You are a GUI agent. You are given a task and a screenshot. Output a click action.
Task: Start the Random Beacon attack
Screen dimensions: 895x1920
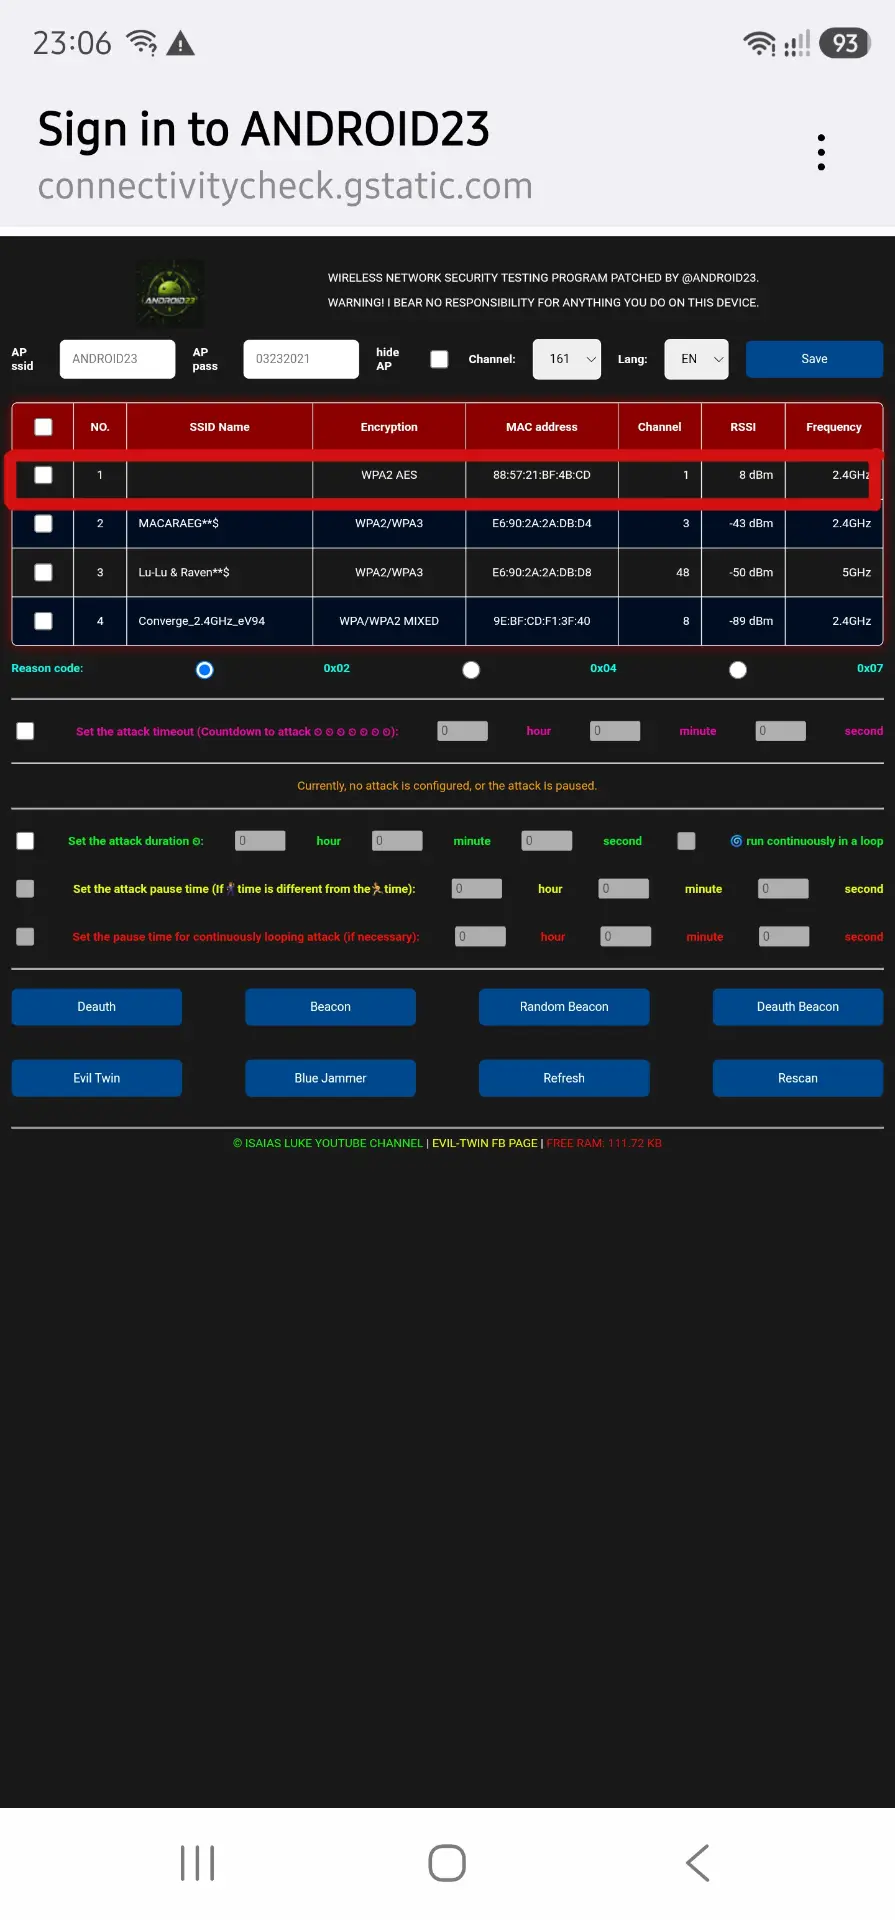(x=564, y=1007)
